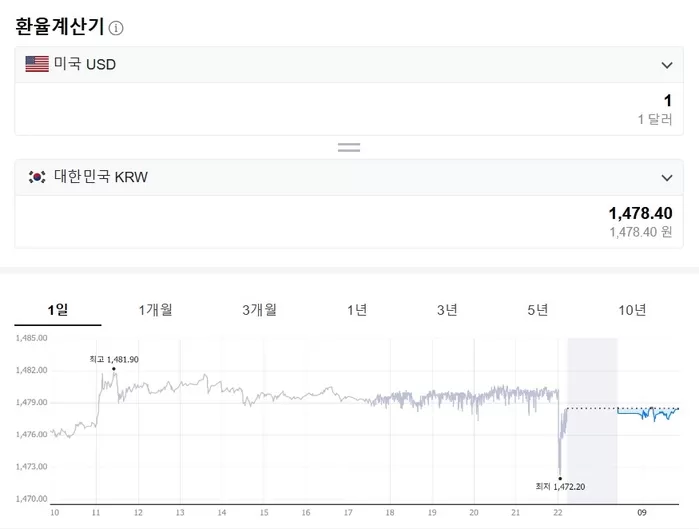
Task: Switch to the 3개월 chart tab
Action: tap(259, 310)
